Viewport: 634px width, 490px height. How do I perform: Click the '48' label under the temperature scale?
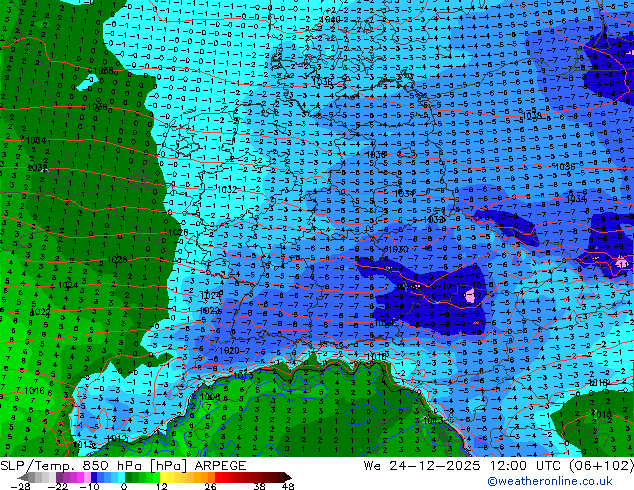(288, 486)
